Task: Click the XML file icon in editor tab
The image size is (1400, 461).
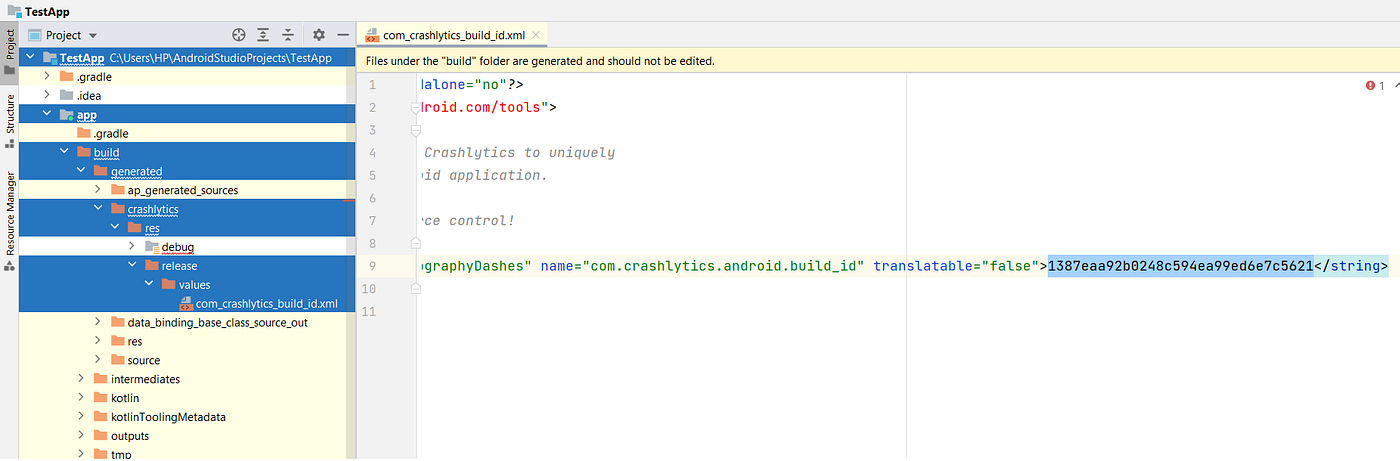Action: tap(373, 35)
